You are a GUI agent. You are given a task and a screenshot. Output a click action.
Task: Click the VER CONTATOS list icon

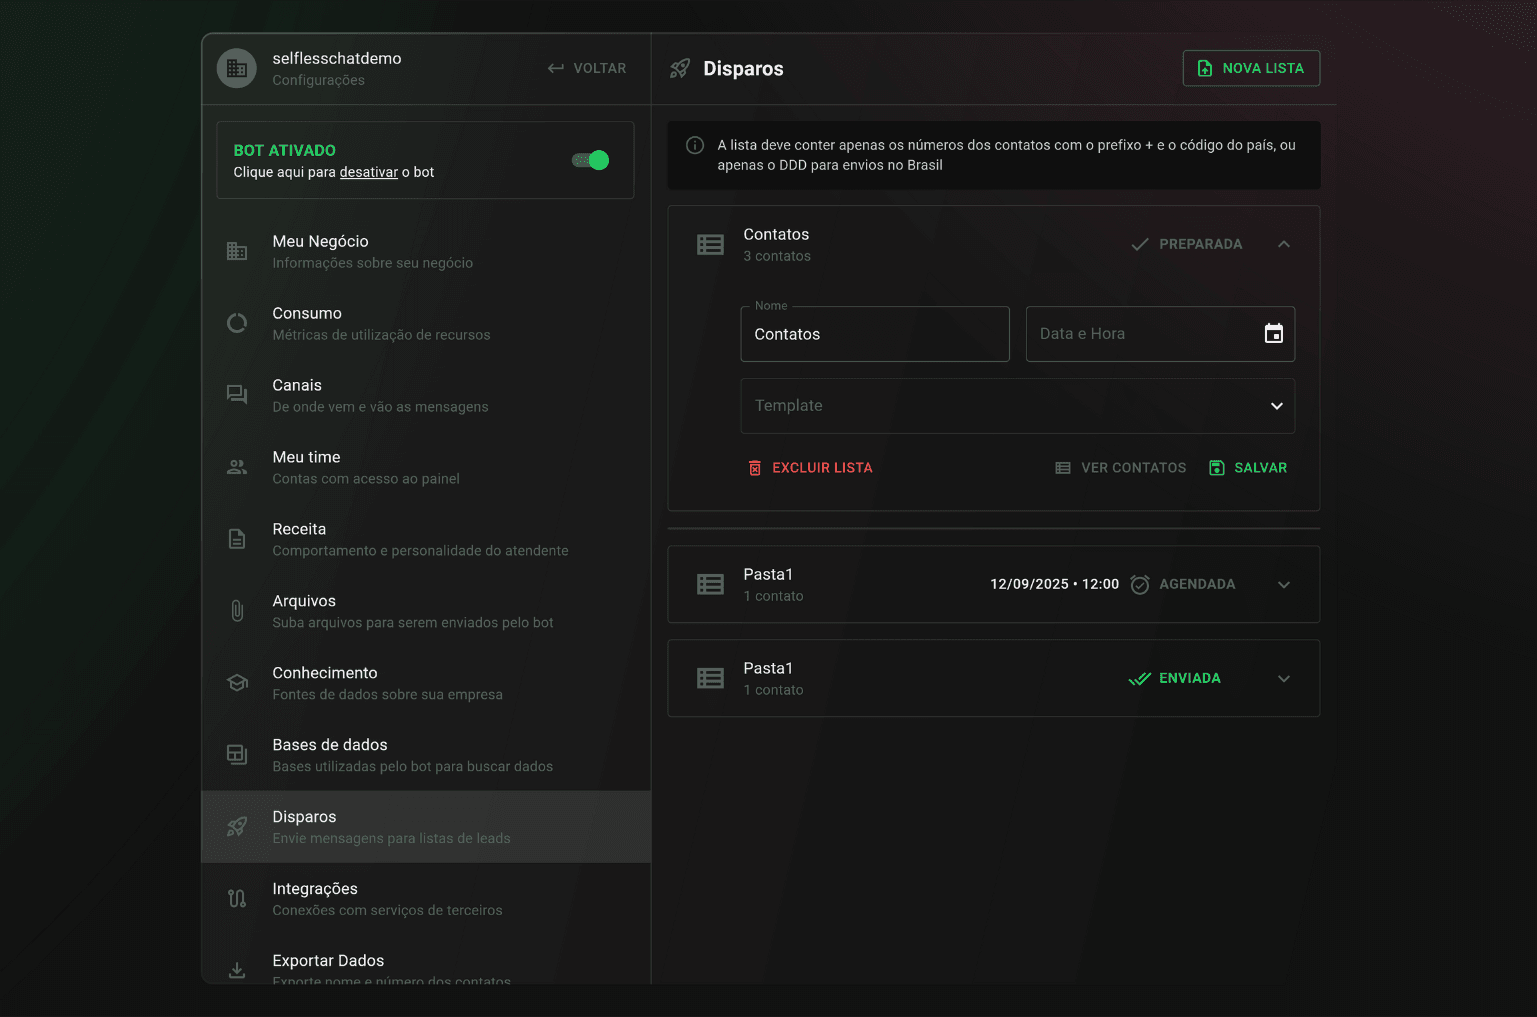point(1063,468)
